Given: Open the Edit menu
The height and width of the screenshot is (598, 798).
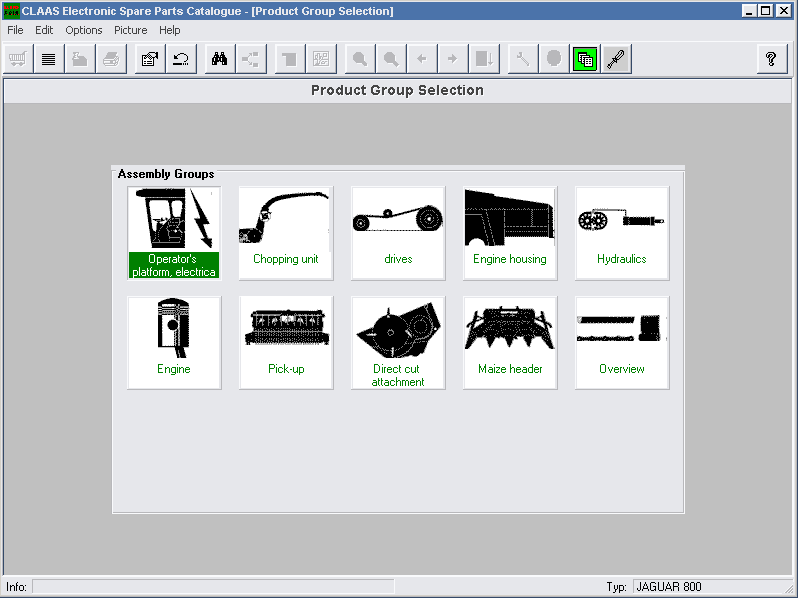Looking at the screenshot, I should (x=44, y=31).
